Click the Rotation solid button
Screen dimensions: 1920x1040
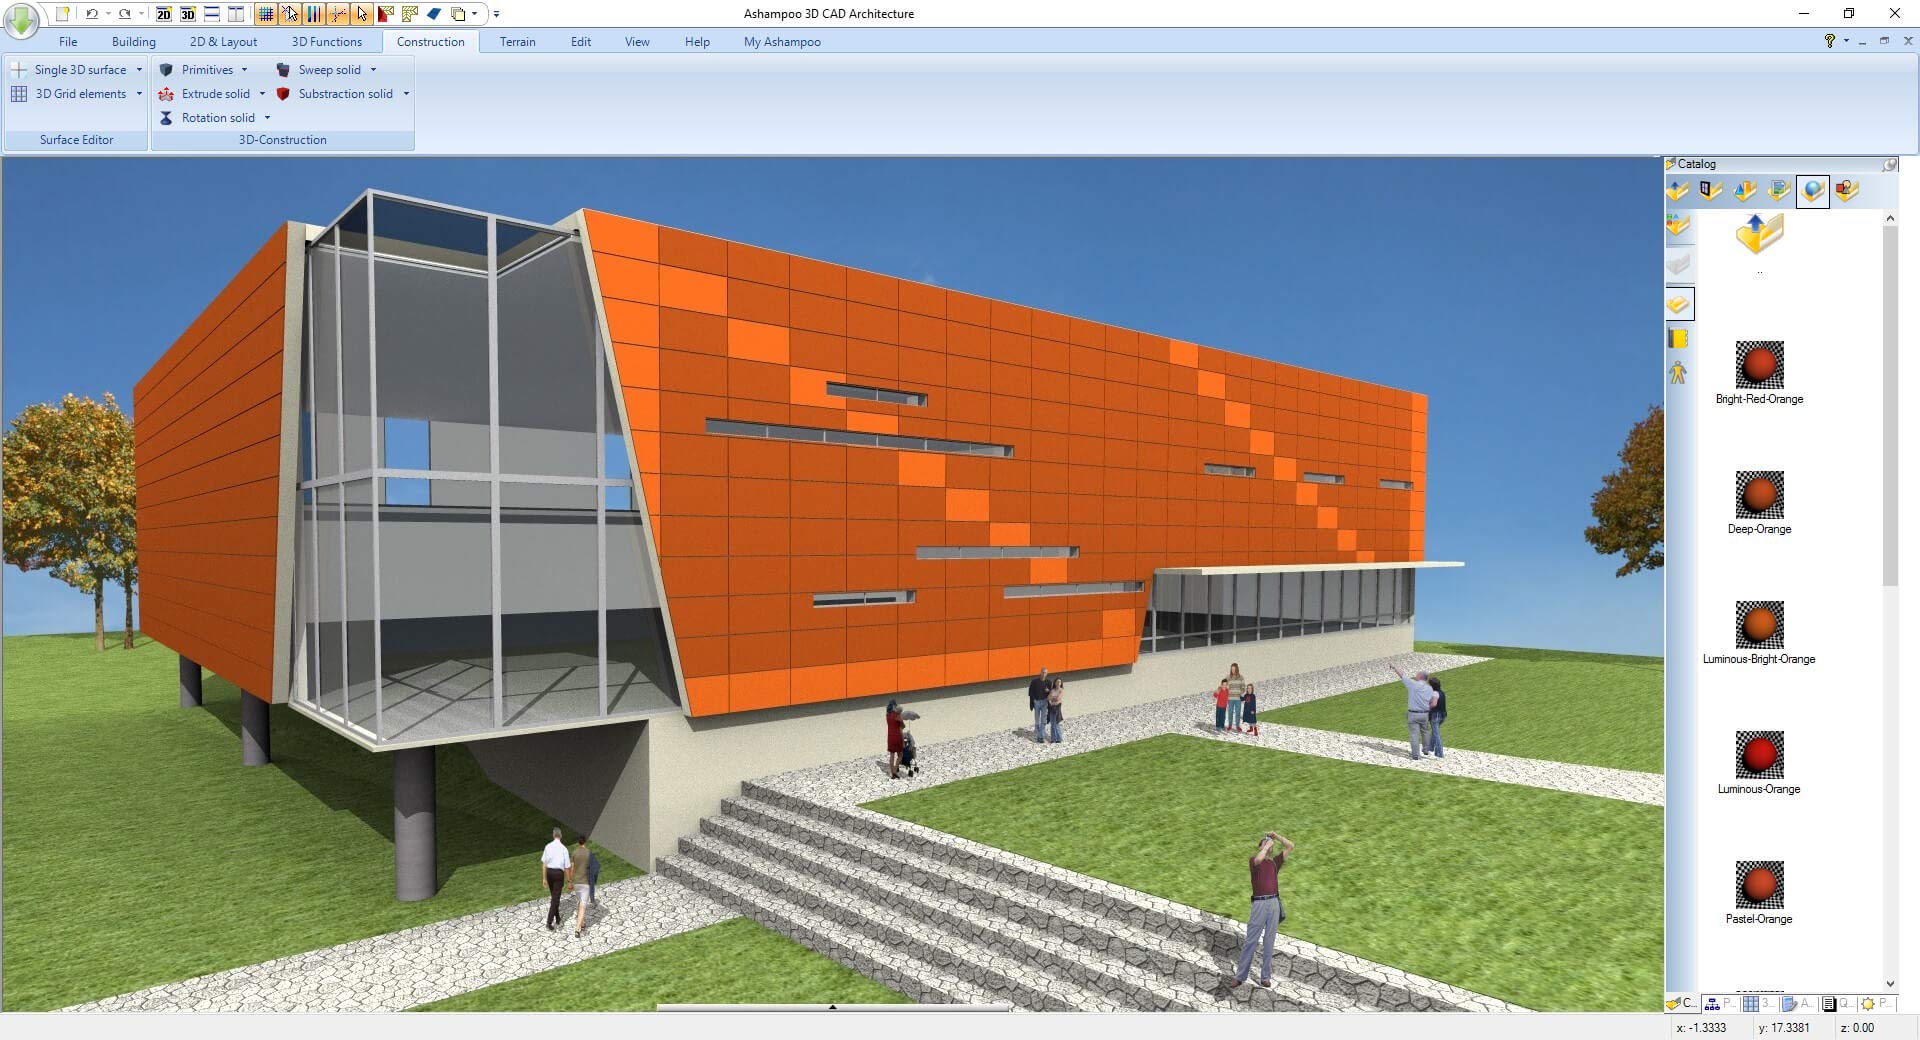point(217,118)
